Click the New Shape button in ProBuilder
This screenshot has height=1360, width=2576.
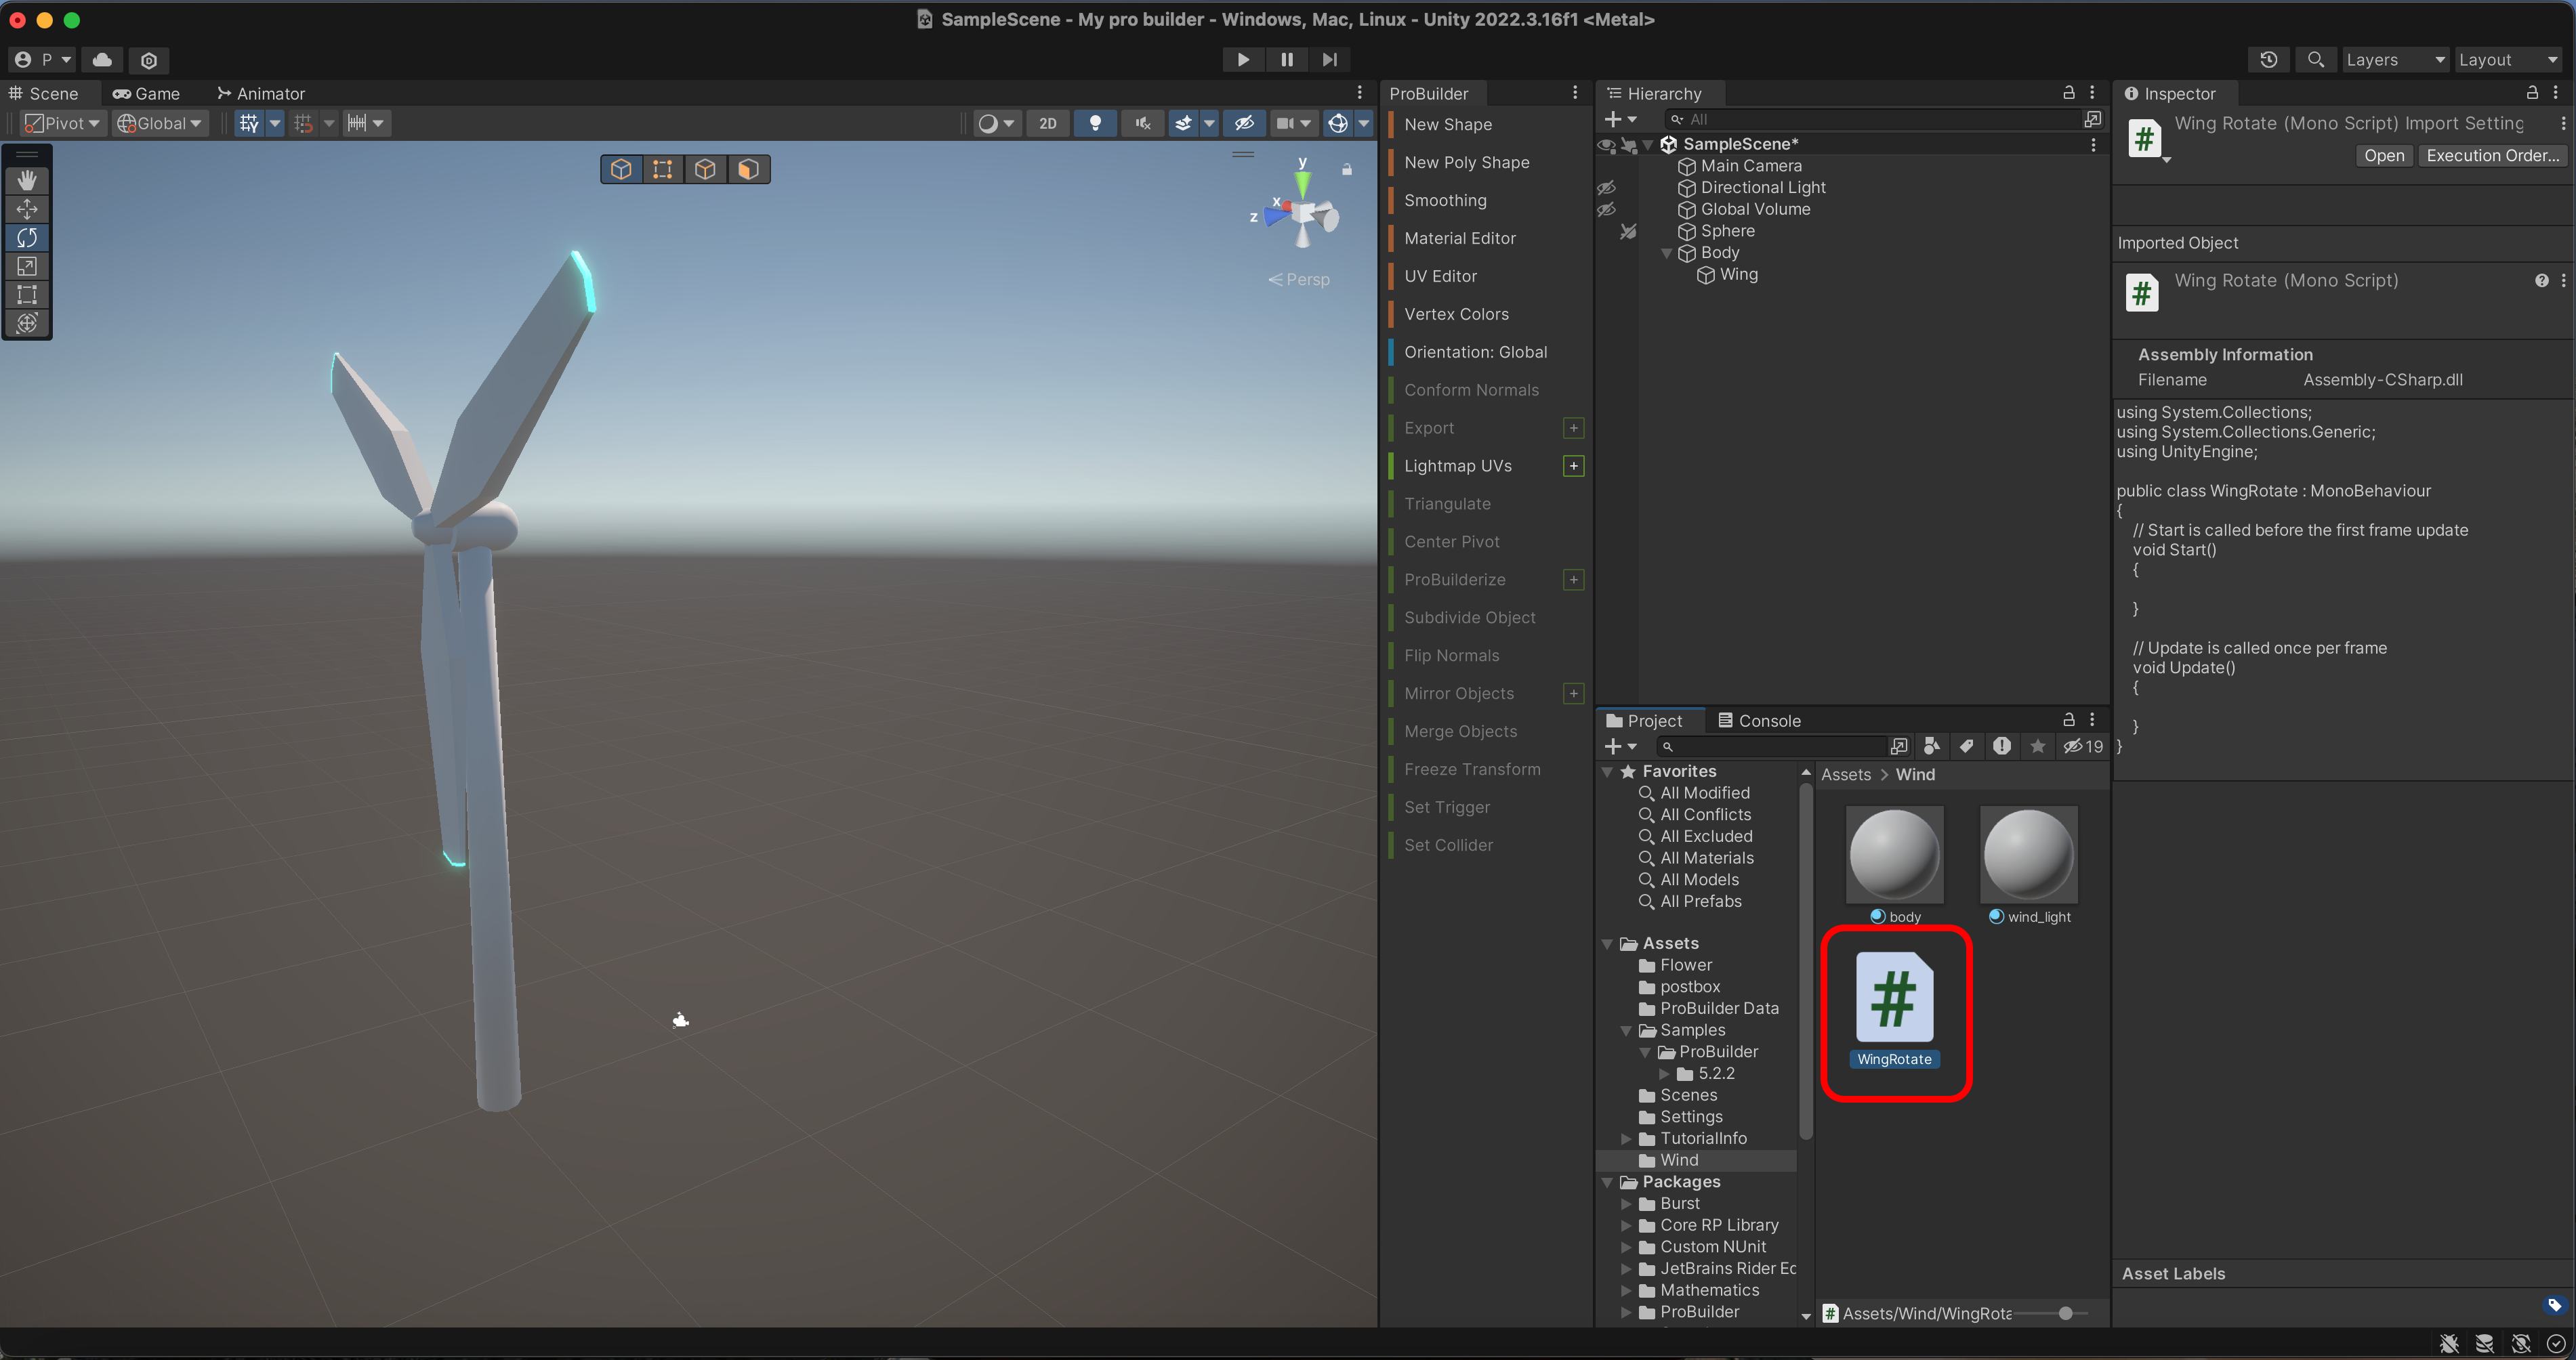[x=1447, y=124]
